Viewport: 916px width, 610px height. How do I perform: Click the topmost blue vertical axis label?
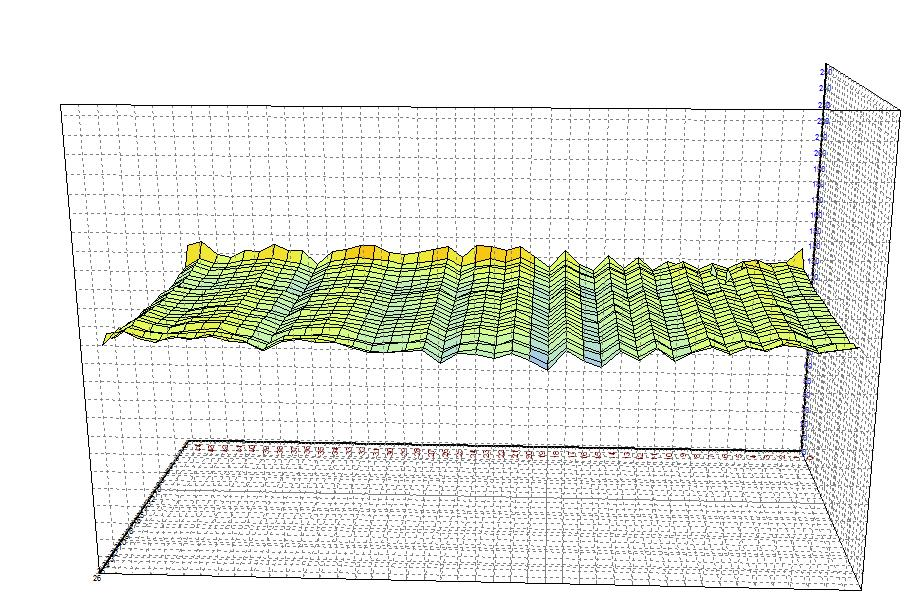coord(824,72)
